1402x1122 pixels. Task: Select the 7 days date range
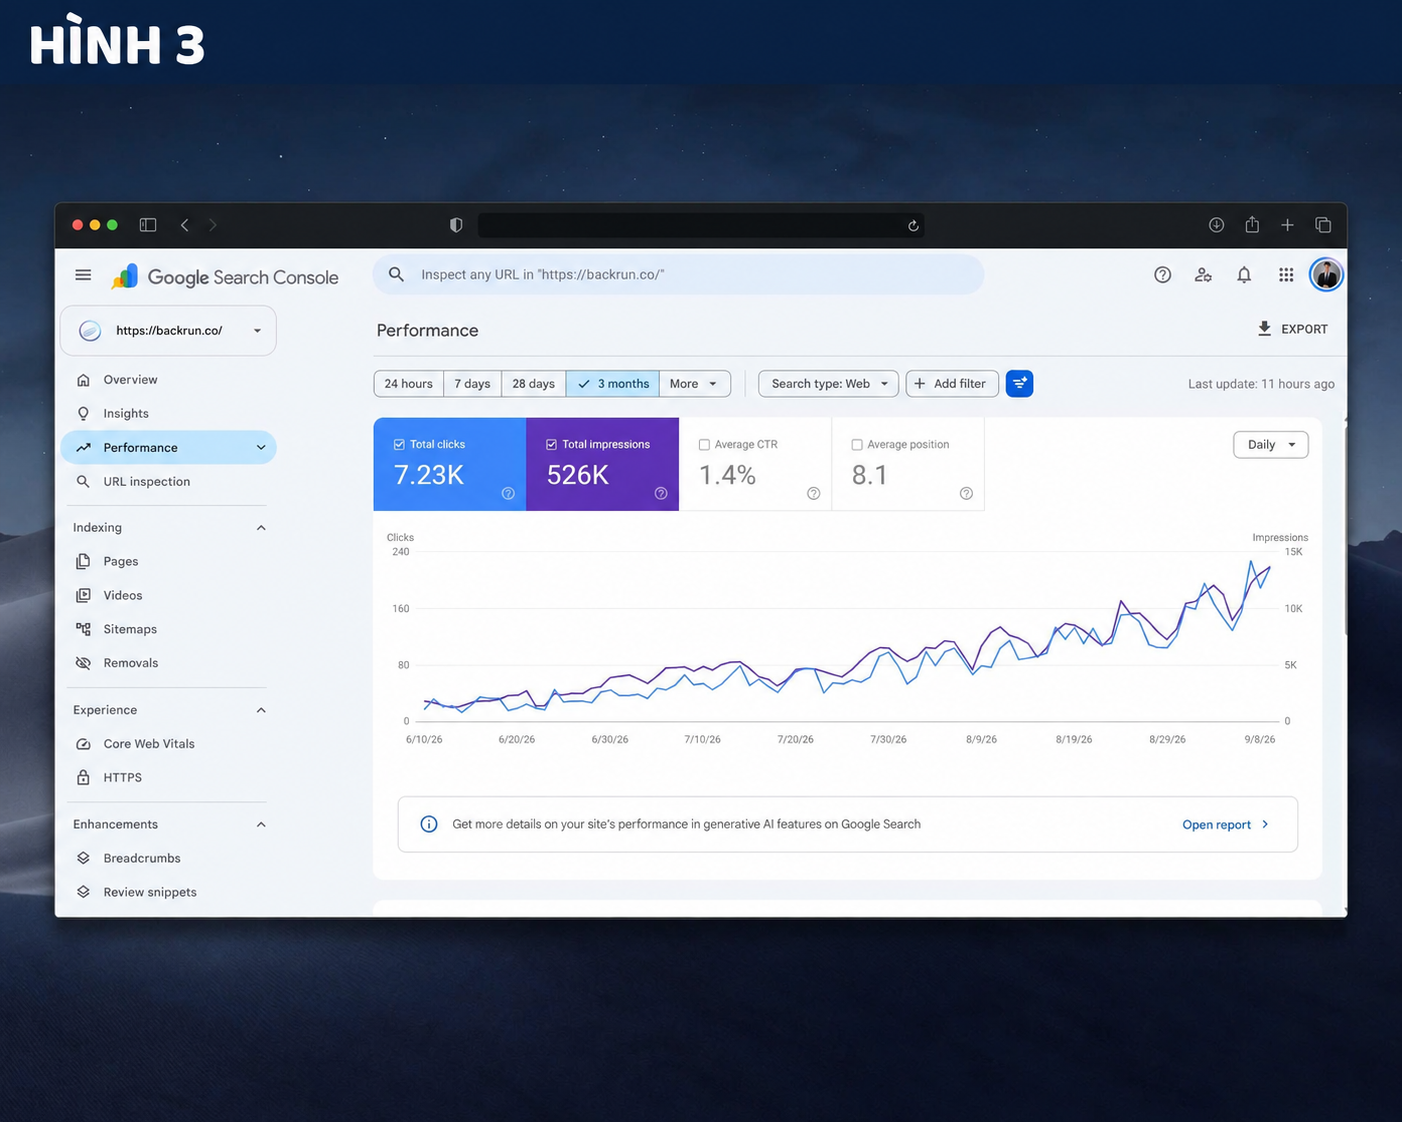(473, 384)
